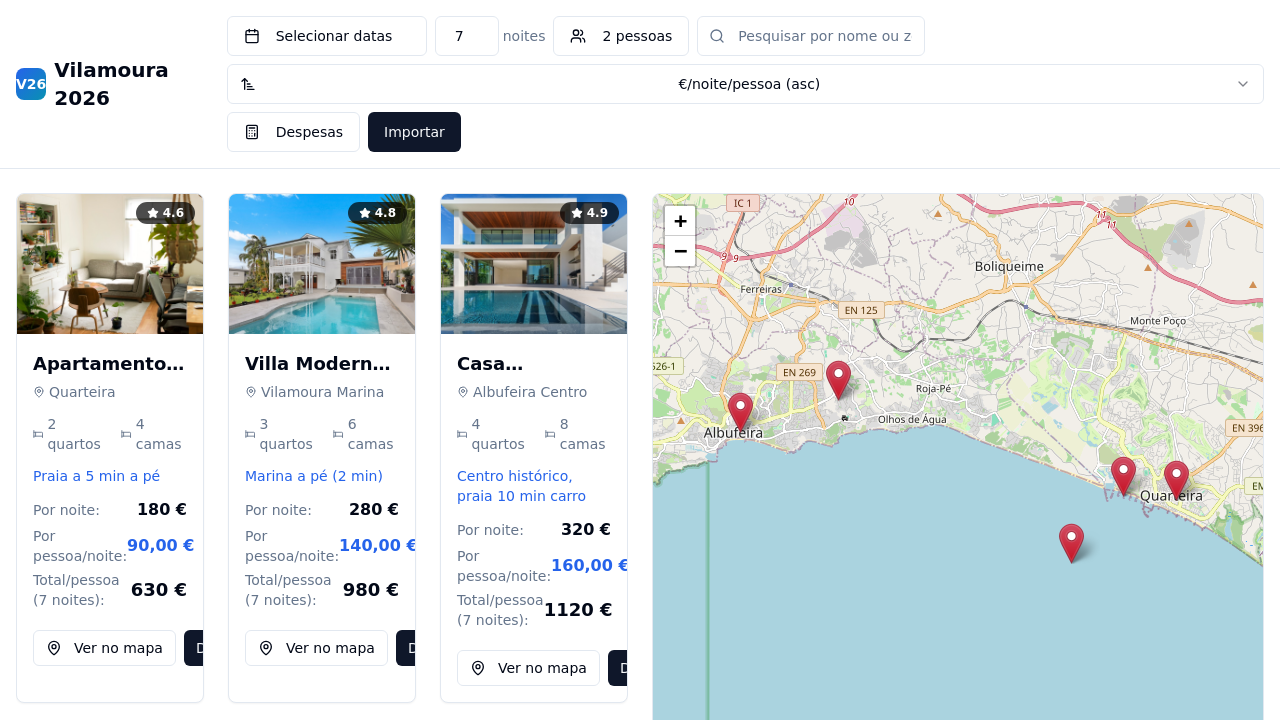The image size is (1280, 720).
Task: Click the calendar icon in Selecionar datas
Action: click(x=254, y=35)
